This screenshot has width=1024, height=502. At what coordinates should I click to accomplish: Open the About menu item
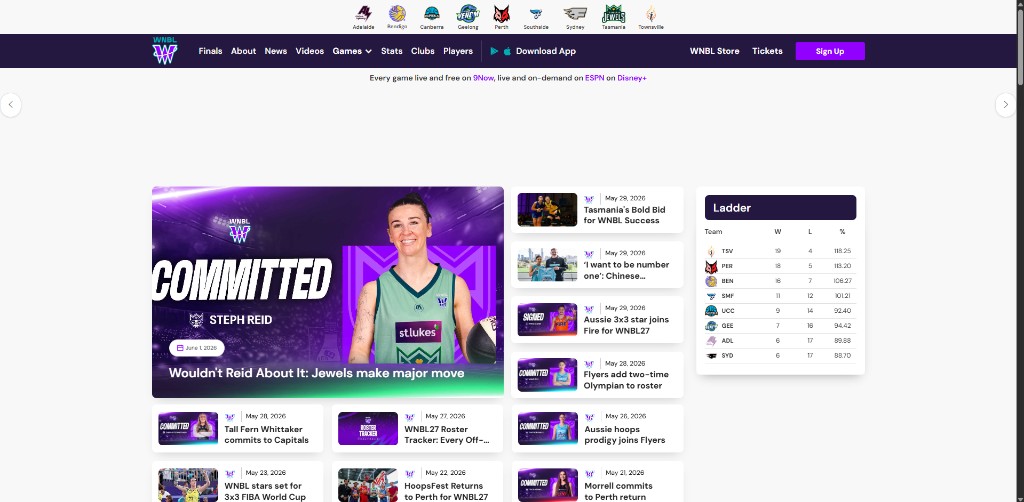(x=243, y=51)
